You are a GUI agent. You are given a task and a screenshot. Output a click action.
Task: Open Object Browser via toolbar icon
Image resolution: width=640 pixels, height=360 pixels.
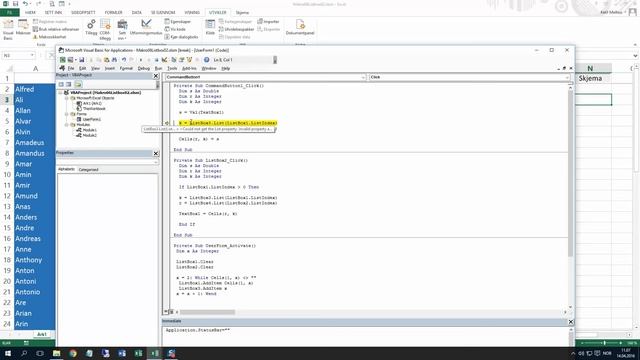(x=189, y=60)
